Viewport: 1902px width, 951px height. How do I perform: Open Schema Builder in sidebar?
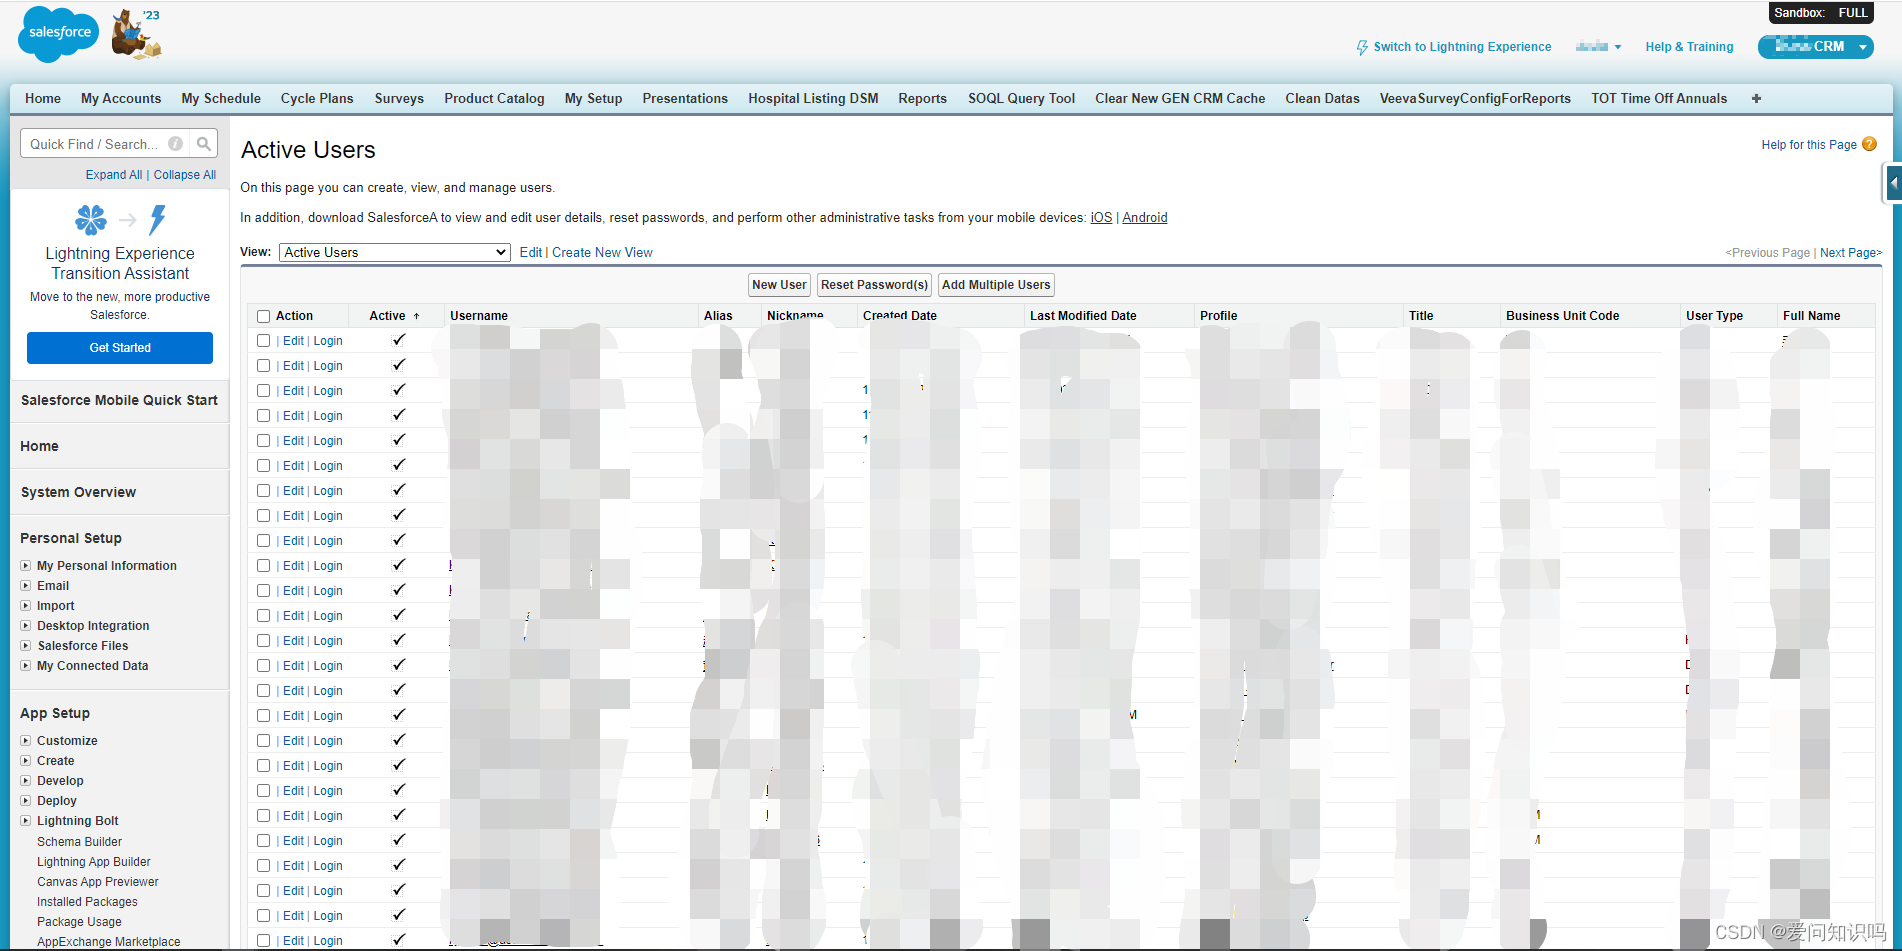(79, 842)
